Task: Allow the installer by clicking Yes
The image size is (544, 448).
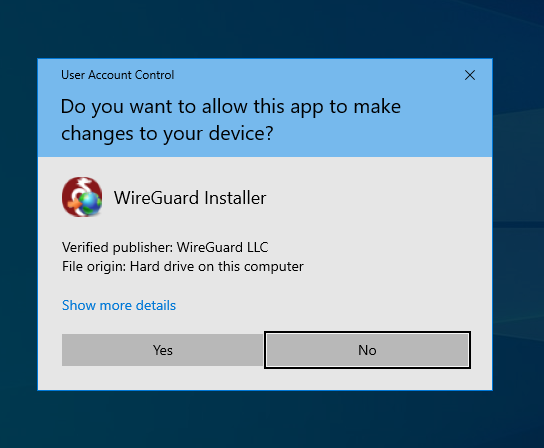Action: 162,350
